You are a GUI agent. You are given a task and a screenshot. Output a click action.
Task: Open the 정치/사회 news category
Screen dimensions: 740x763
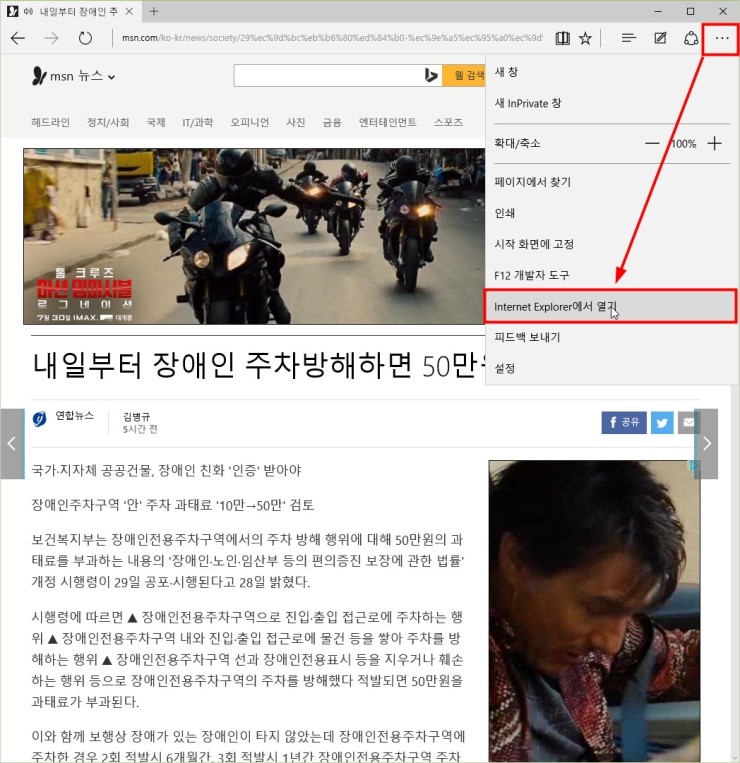108,122
